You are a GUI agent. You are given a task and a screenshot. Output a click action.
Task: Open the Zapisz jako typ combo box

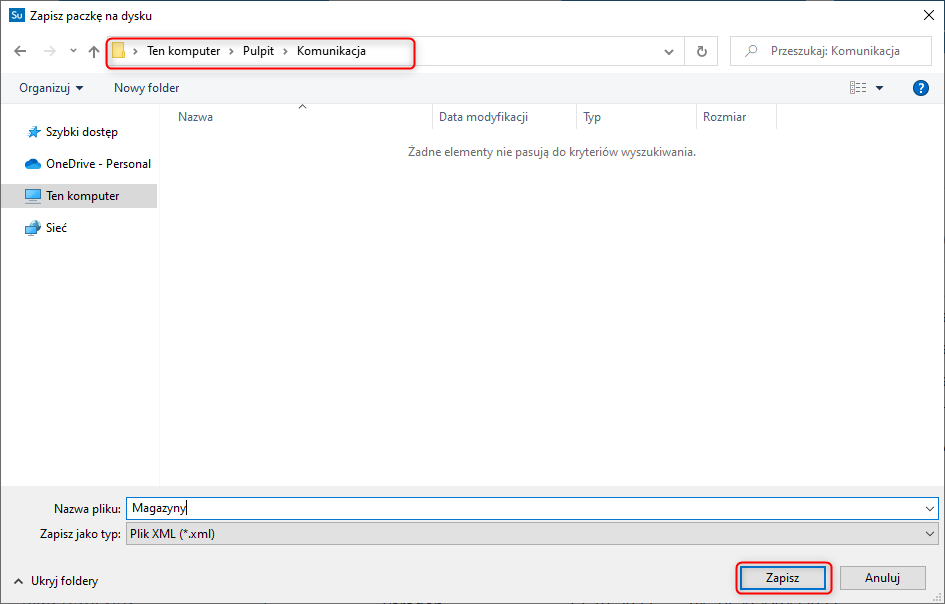coord(532,534)
